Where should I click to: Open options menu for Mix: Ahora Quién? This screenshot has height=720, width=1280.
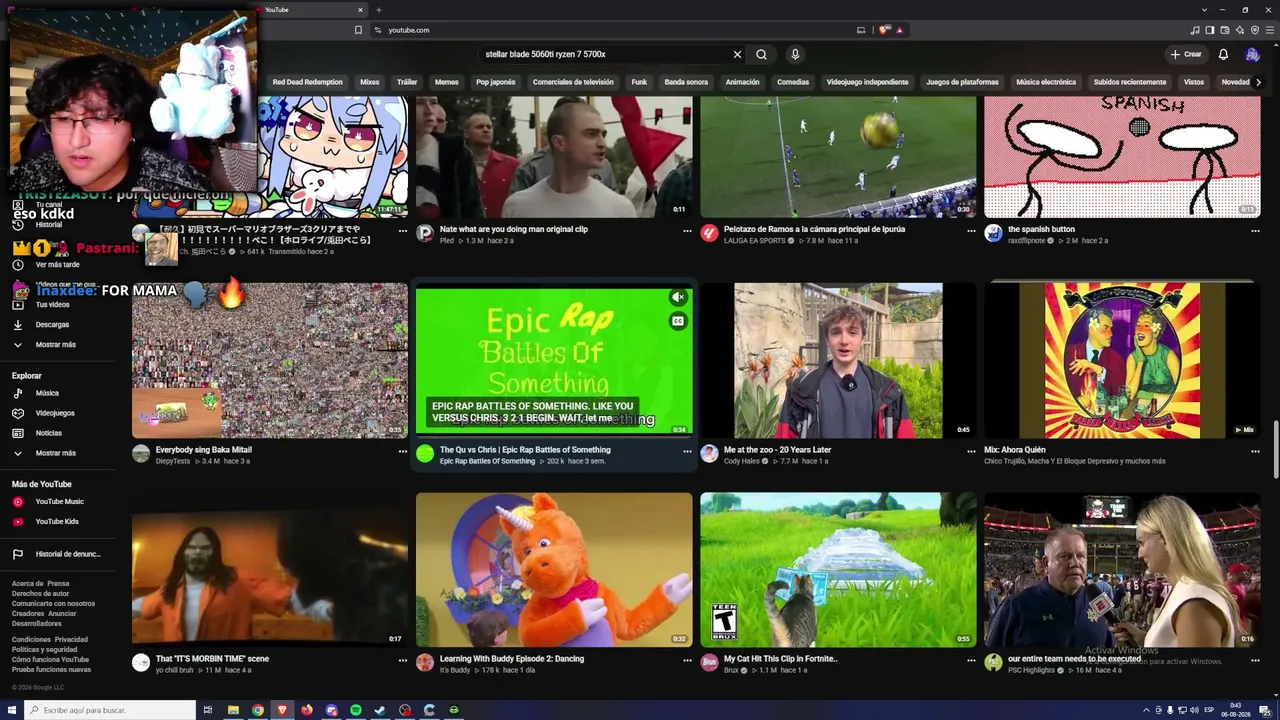[x=1255, y=451]
